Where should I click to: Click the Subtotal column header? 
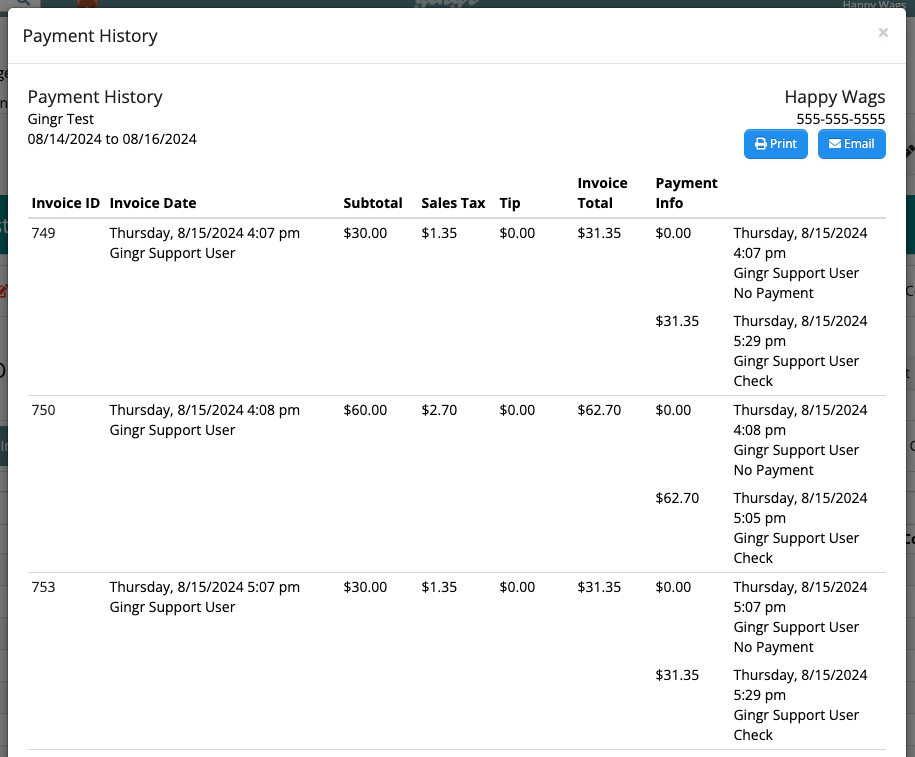373,203
